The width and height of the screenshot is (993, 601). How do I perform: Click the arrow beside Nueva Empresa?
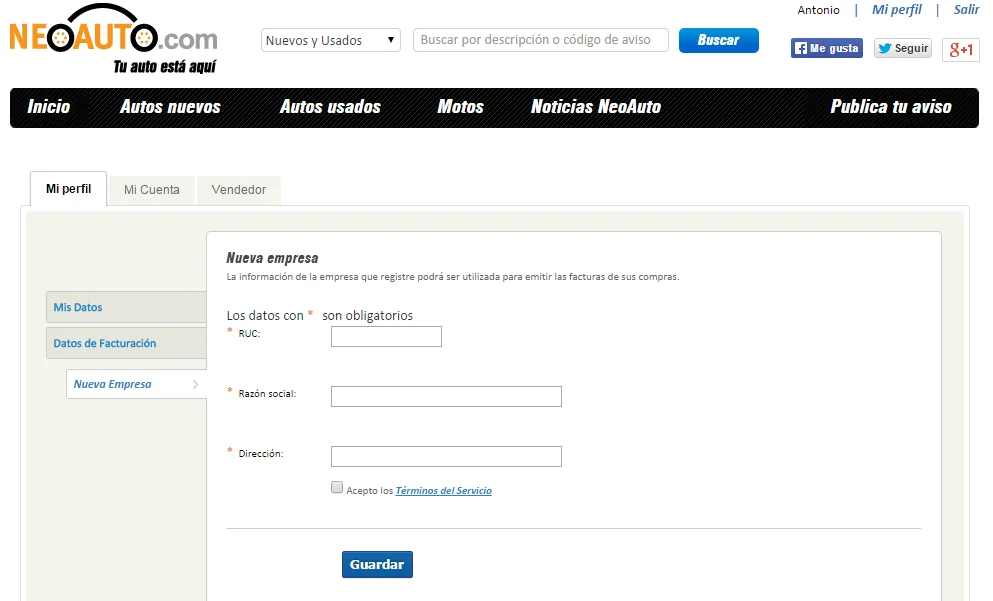(x=195, y=384)
